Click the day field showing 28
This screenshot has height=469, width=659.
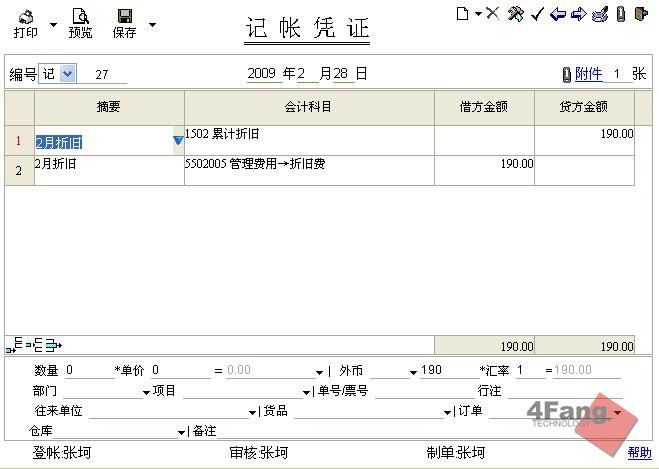tap(342, 74)
